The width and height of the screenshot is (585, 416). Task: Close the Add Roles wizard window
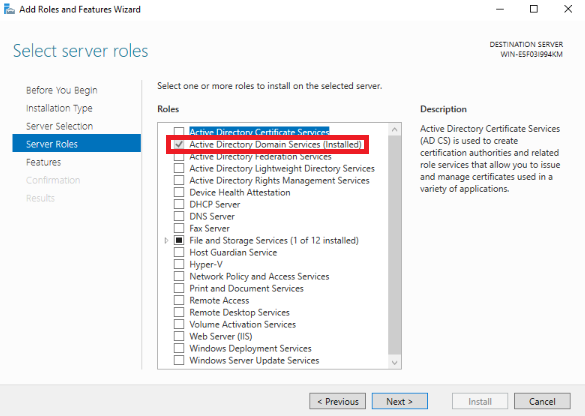pyautogui.click(x=568, y=9)
